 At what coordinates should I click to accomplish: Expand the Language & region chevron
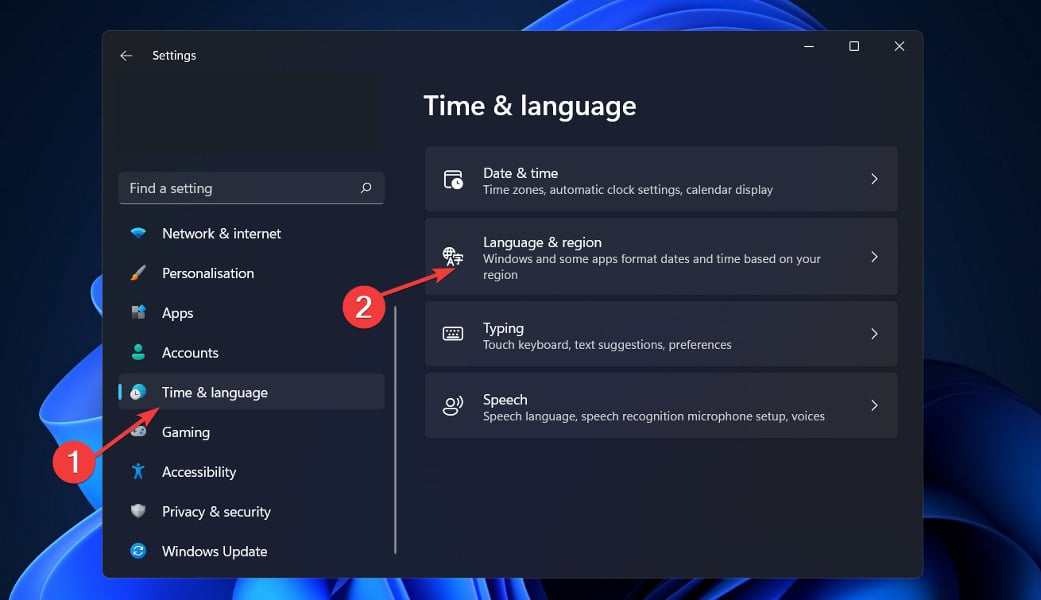click(874, 257)
